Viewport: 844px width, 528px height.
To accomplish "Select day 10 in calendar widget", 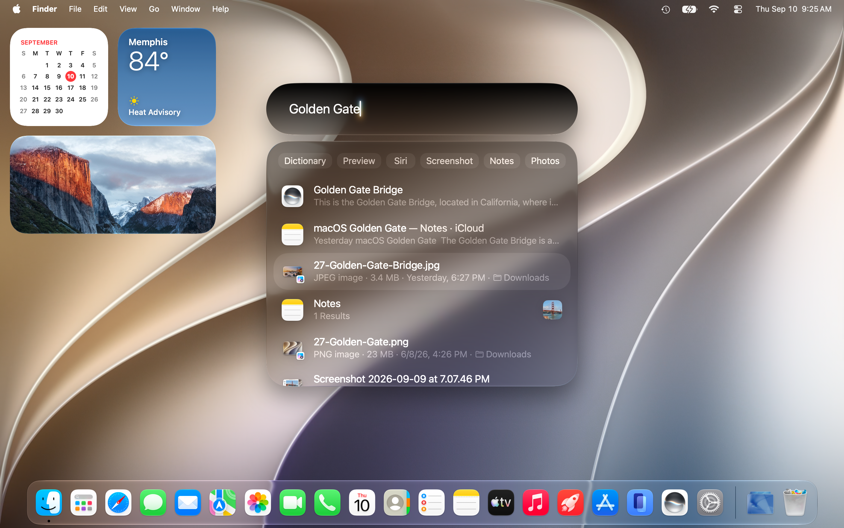I will point(71,76).
